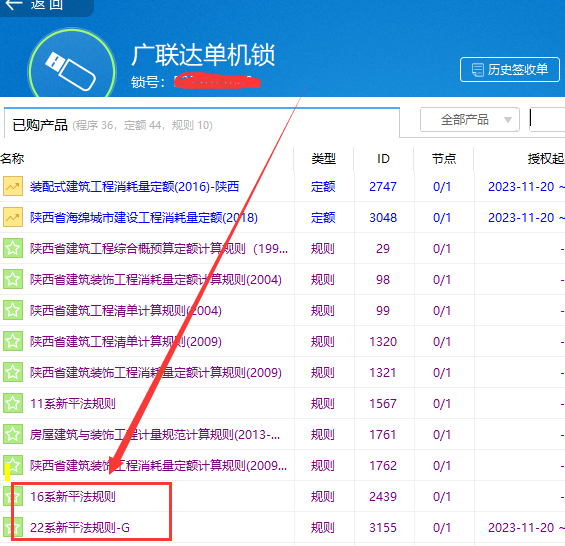Click 0/1 node cell of row 3155
Viewport: 565px width, 546px height.
(x=442, y=528)
